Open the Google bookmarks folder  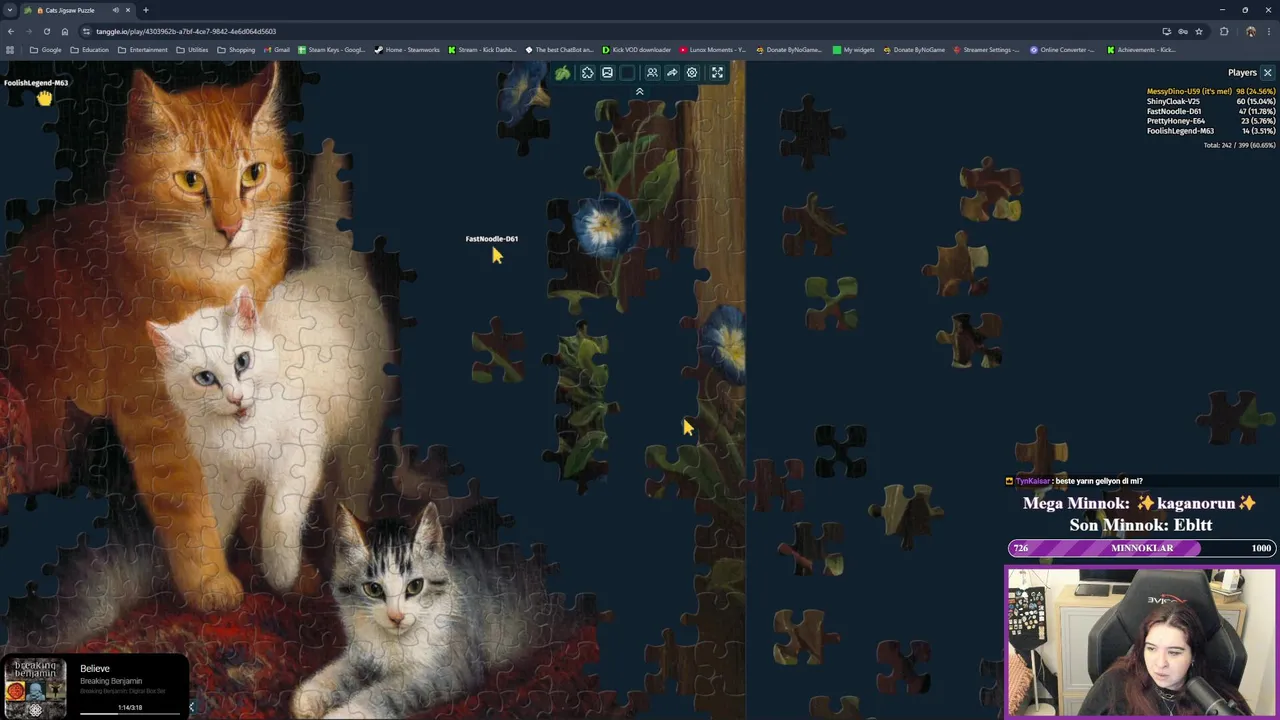(46, 50)
